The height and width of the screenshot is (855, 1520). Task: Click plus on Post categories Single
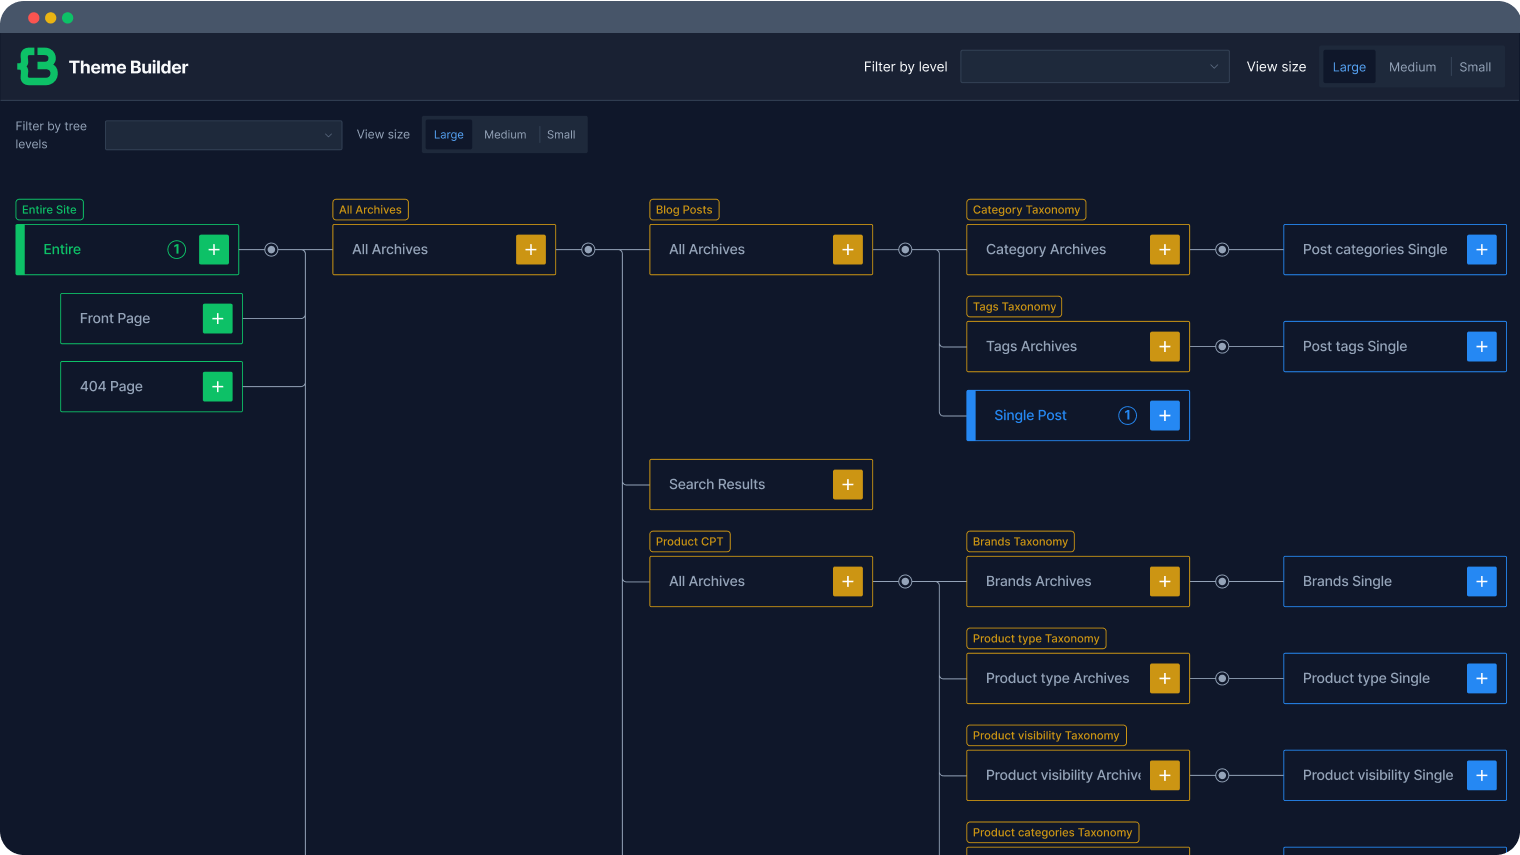1482,250
